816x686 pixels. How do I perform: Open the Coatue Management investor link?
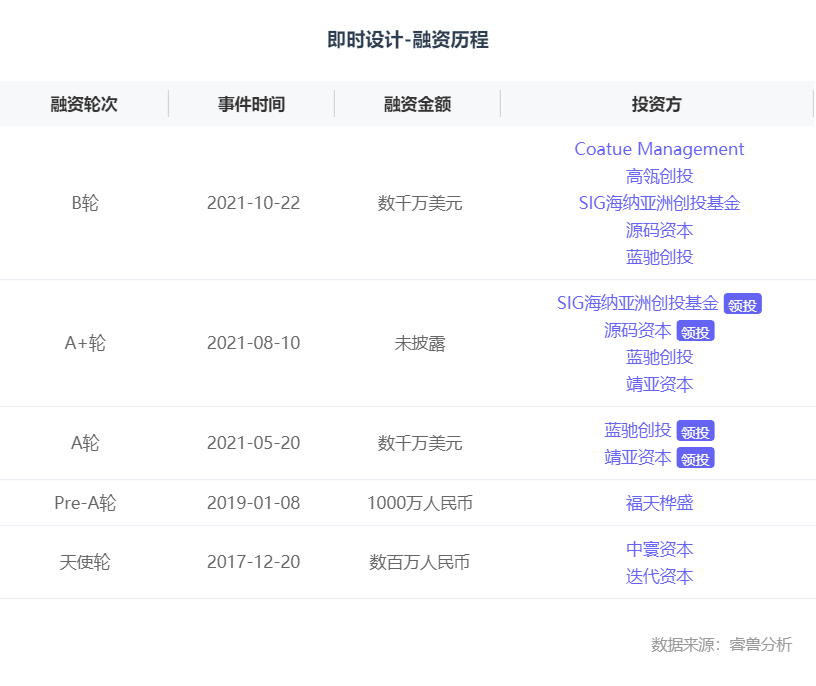point(659,149)
